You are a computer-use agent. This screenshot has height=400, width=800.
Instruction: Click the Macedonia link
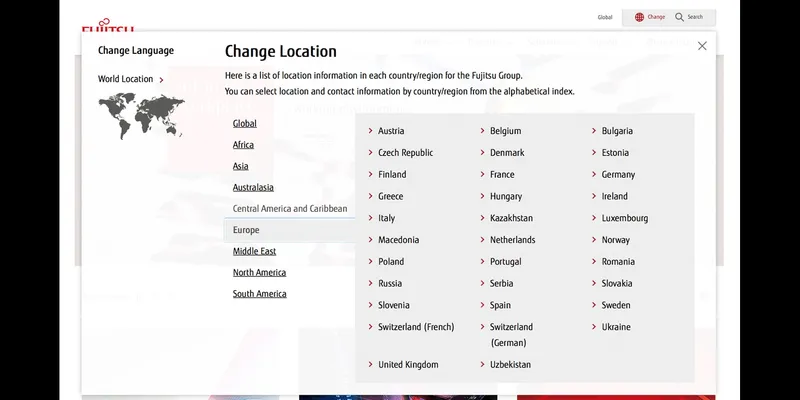398,240
